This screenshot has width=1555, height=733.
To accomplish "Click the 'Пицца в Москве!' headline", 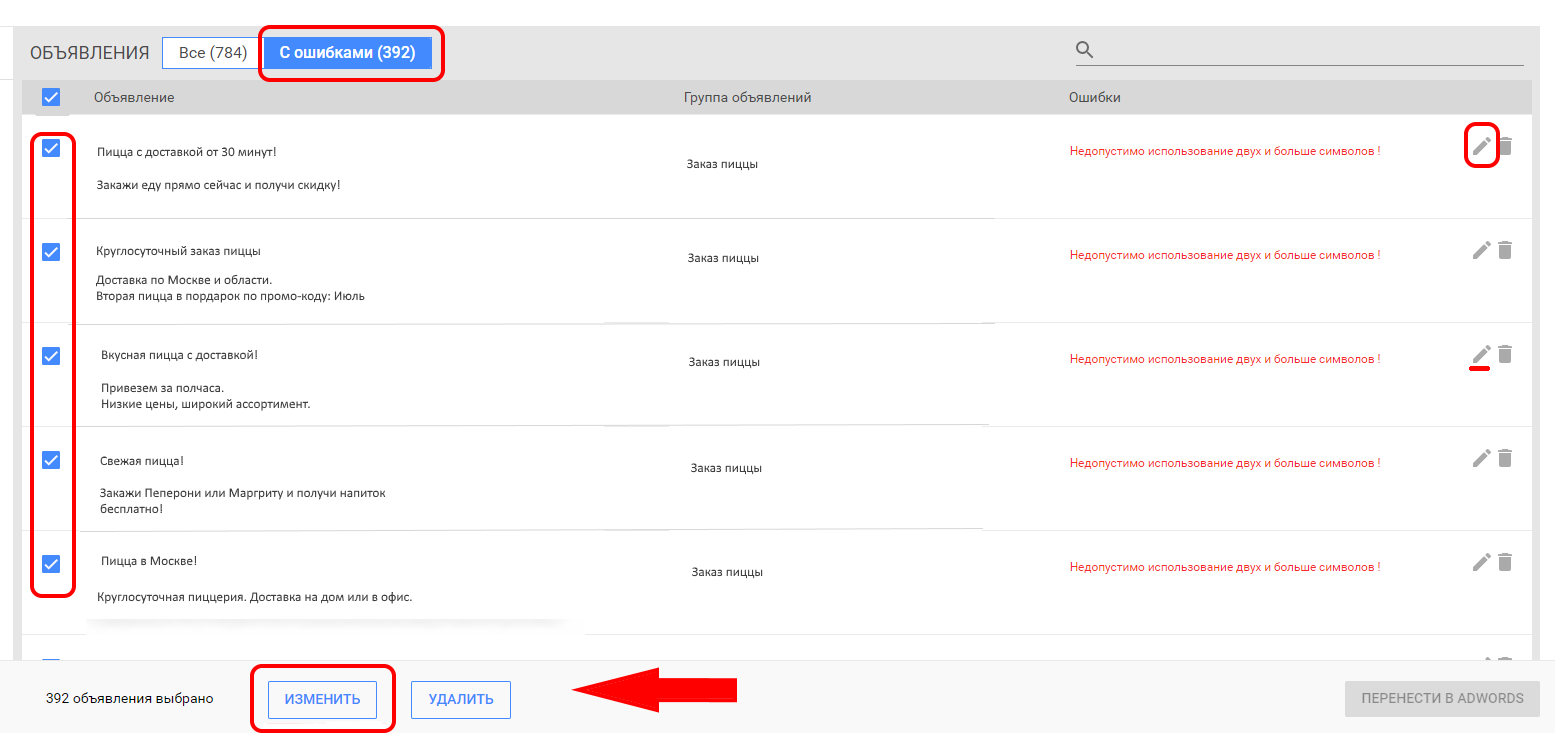I will click(149, 561).
